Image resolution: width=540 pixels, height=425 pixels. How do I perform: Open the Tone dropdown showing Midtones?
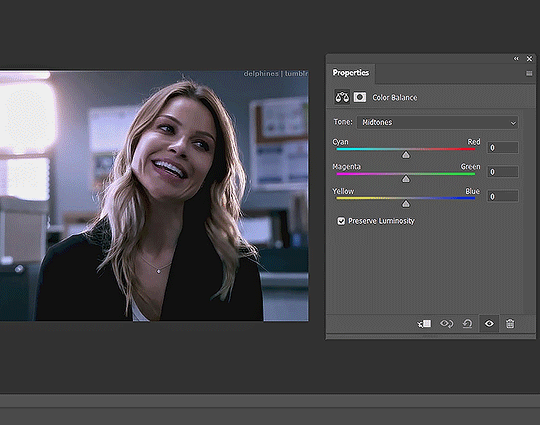click(437, 122)
